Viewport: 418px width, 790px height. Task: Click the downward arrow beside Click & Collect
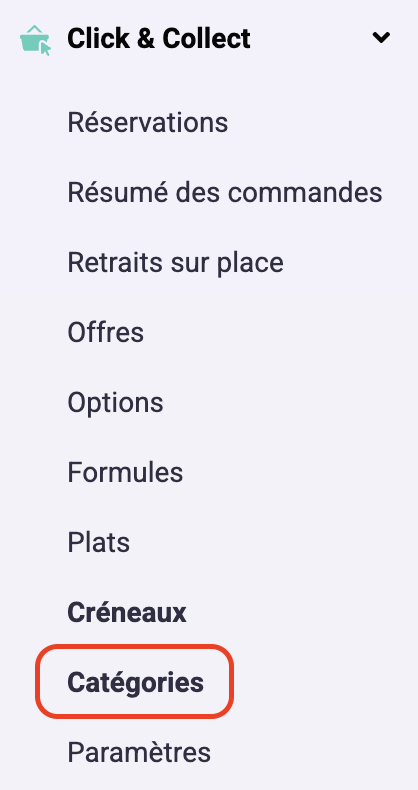[x=381, y=37]
